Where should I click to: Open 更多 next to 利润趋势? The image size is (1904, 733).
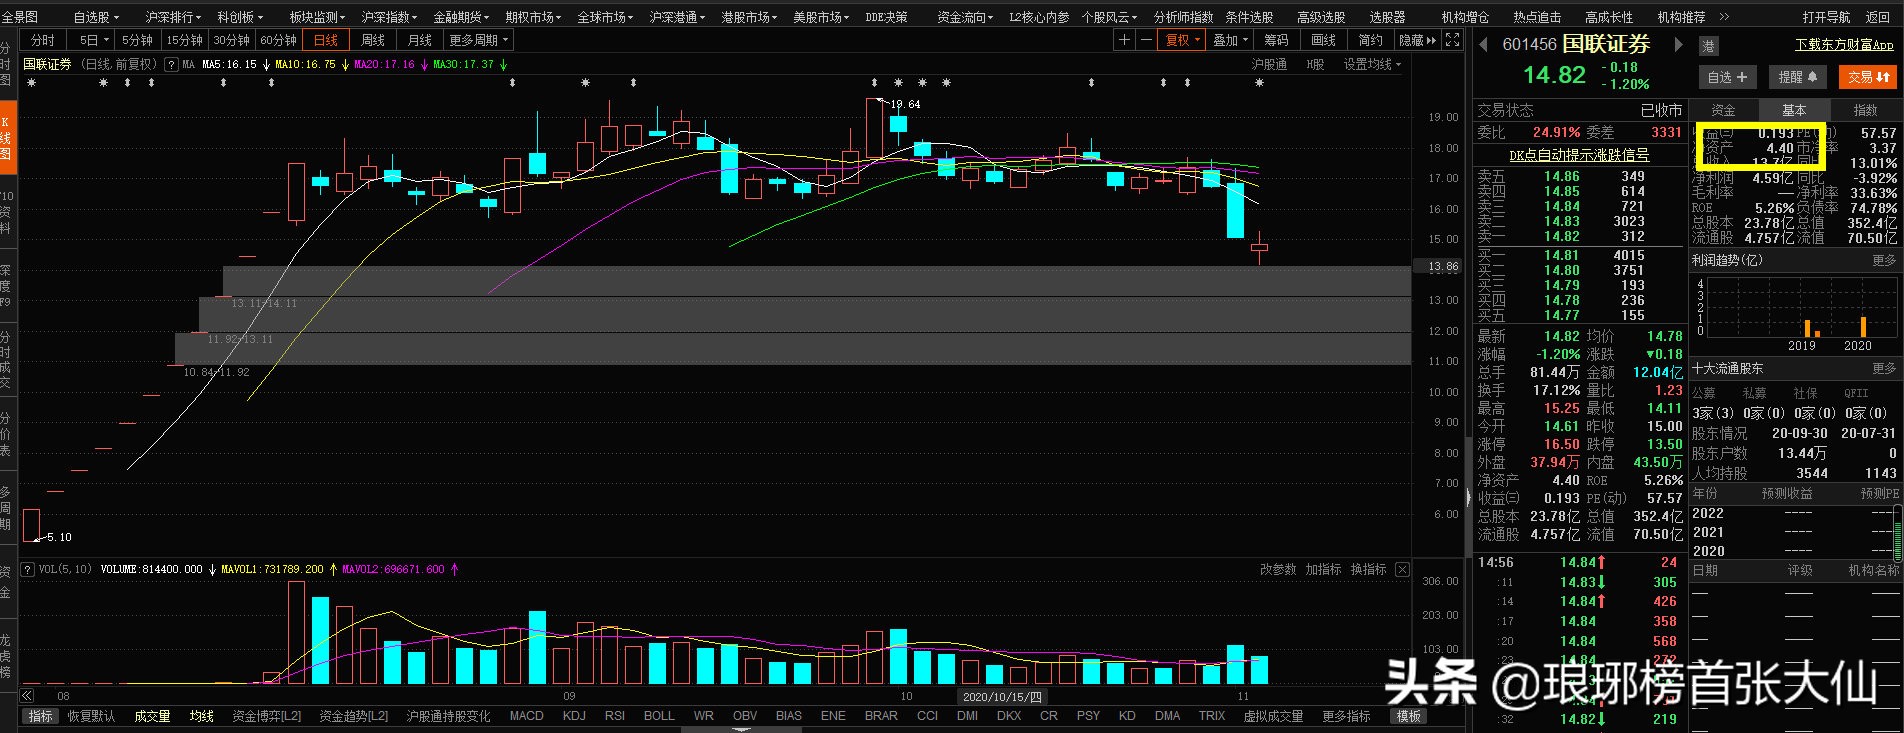pyautogui.click(x=1884, y=260)
